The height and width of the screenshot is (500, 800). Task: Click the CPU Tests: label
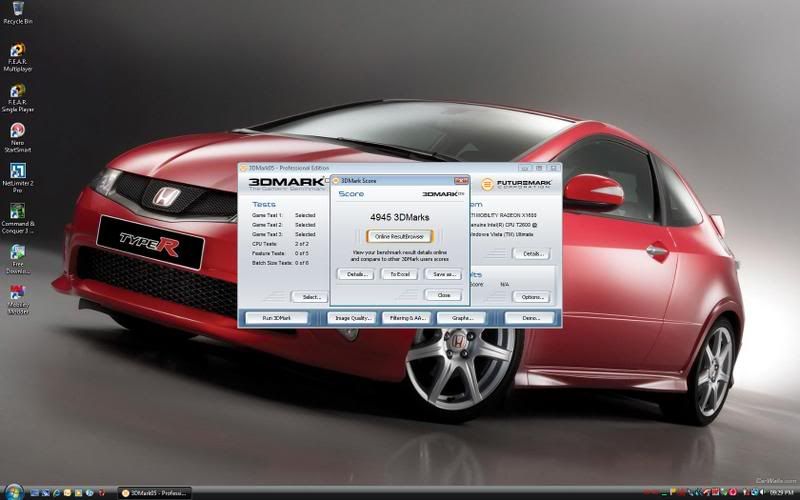pos(265,244)
